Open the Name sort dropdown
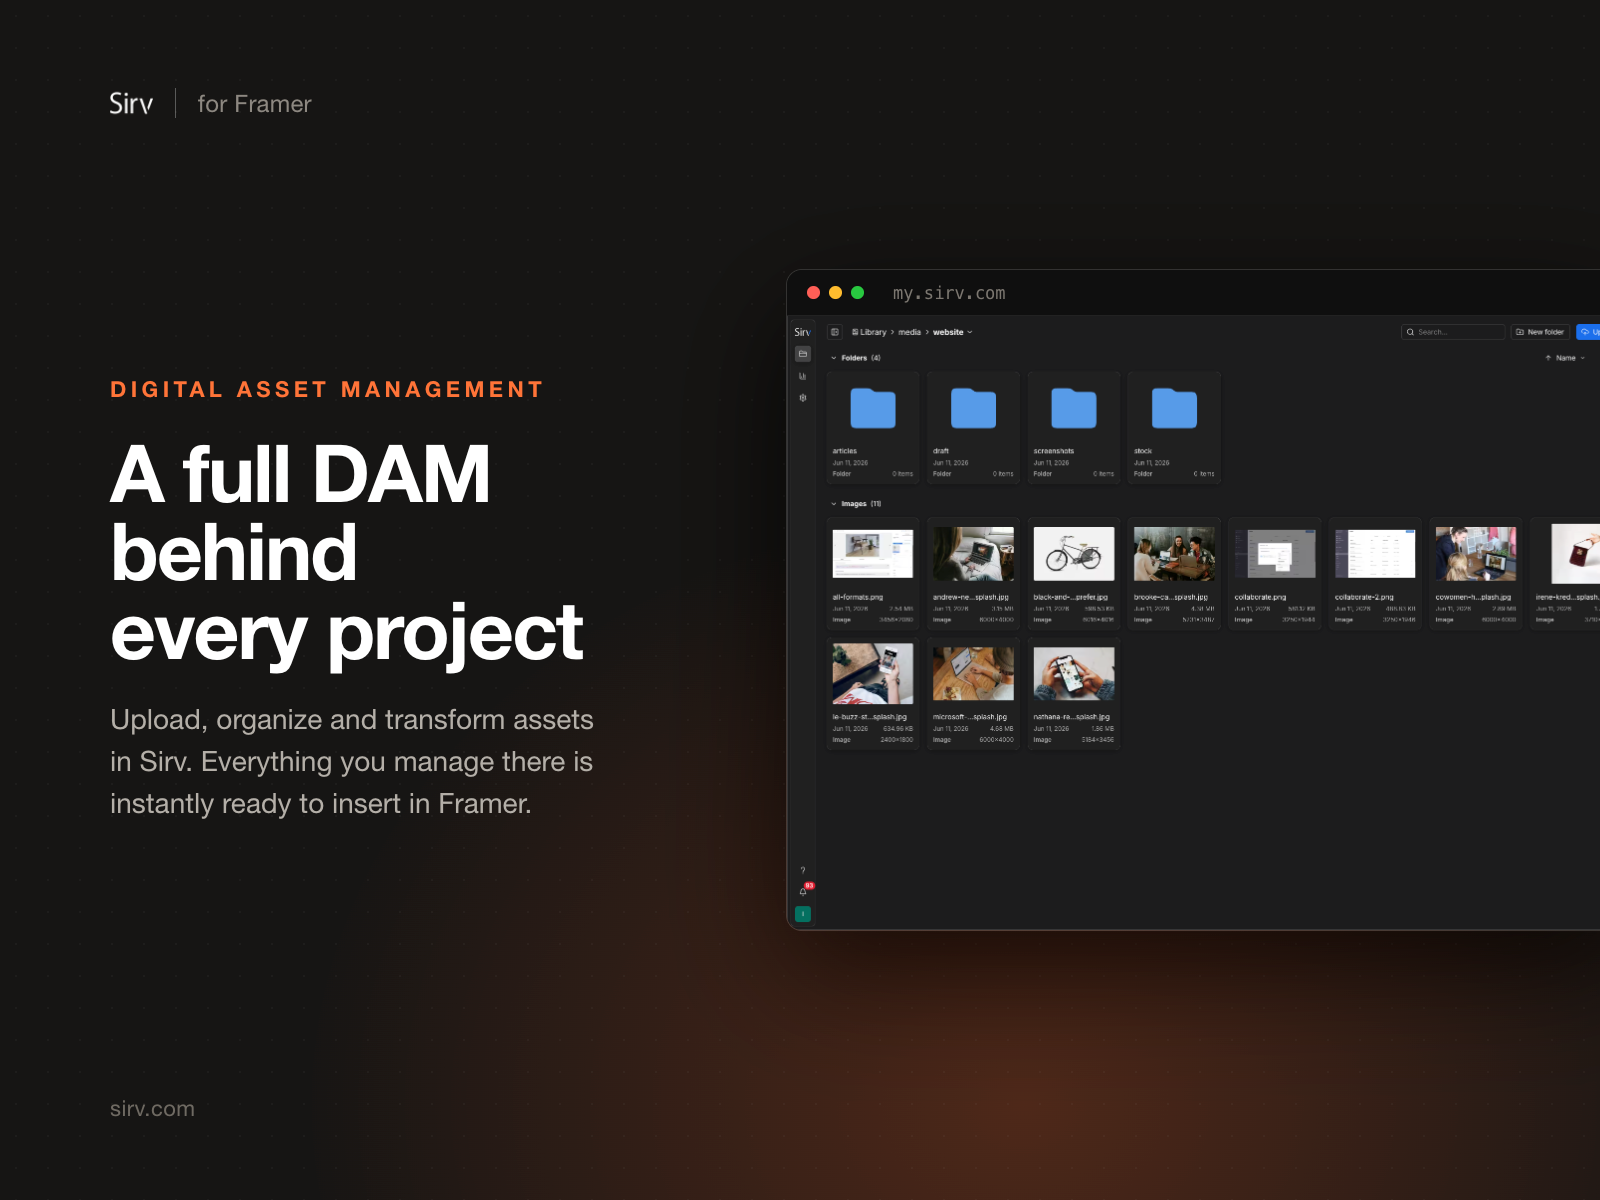 point(1566,358)
